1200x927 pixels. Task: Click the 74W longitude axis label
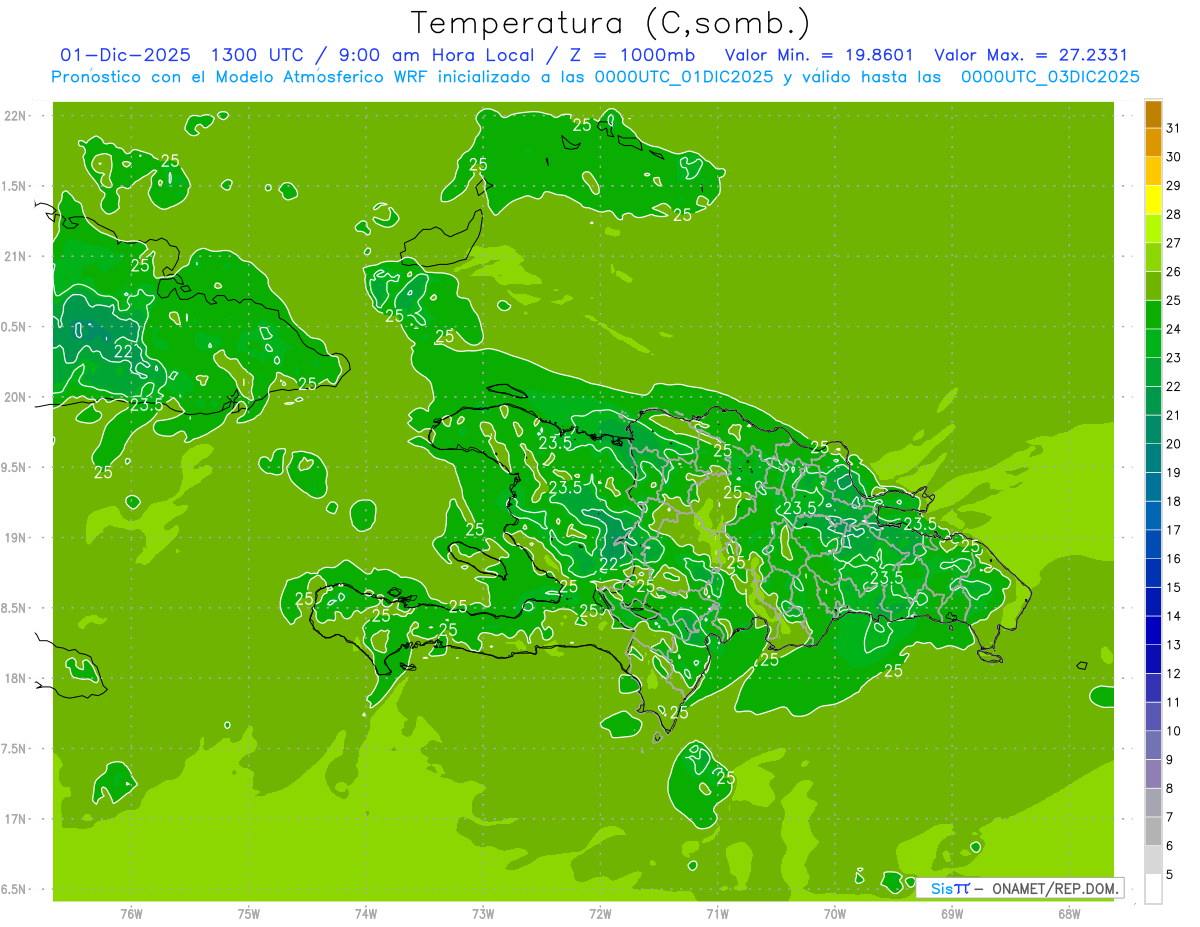tap(366, 914)
